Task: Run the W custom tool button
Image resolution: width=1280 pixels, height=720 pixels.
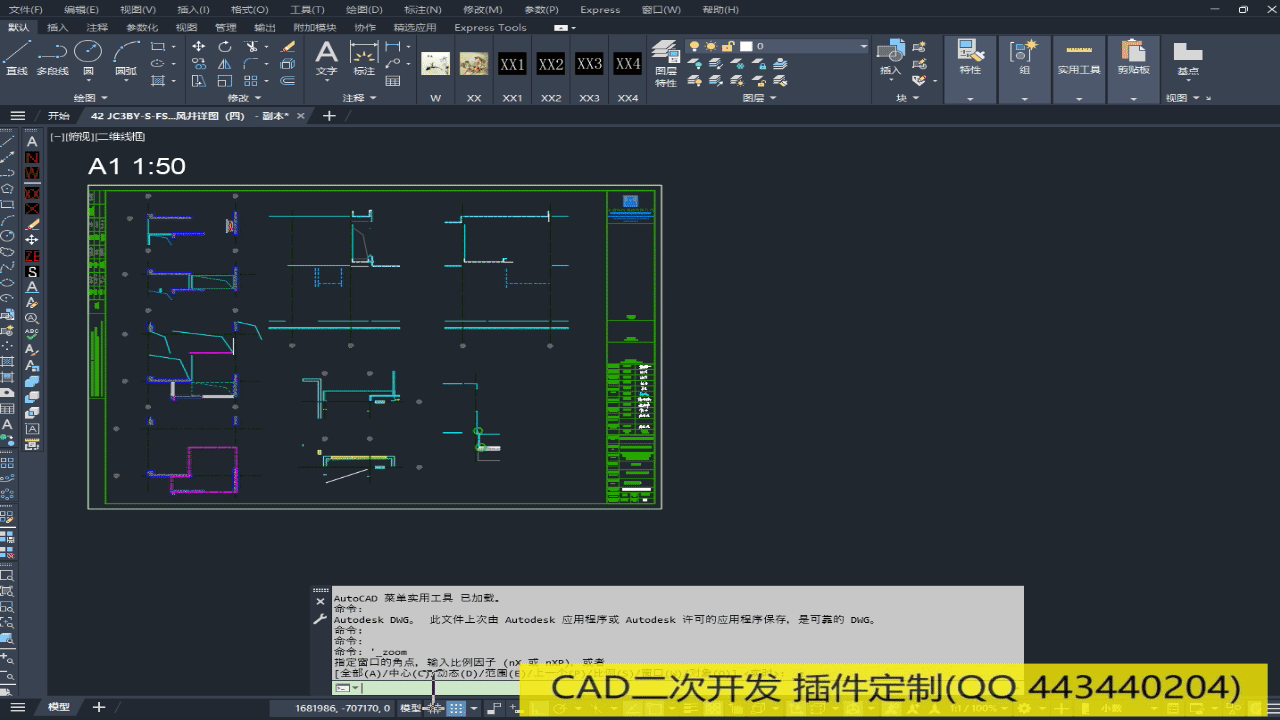Action: pyautogui.click(x=435, y=64)
